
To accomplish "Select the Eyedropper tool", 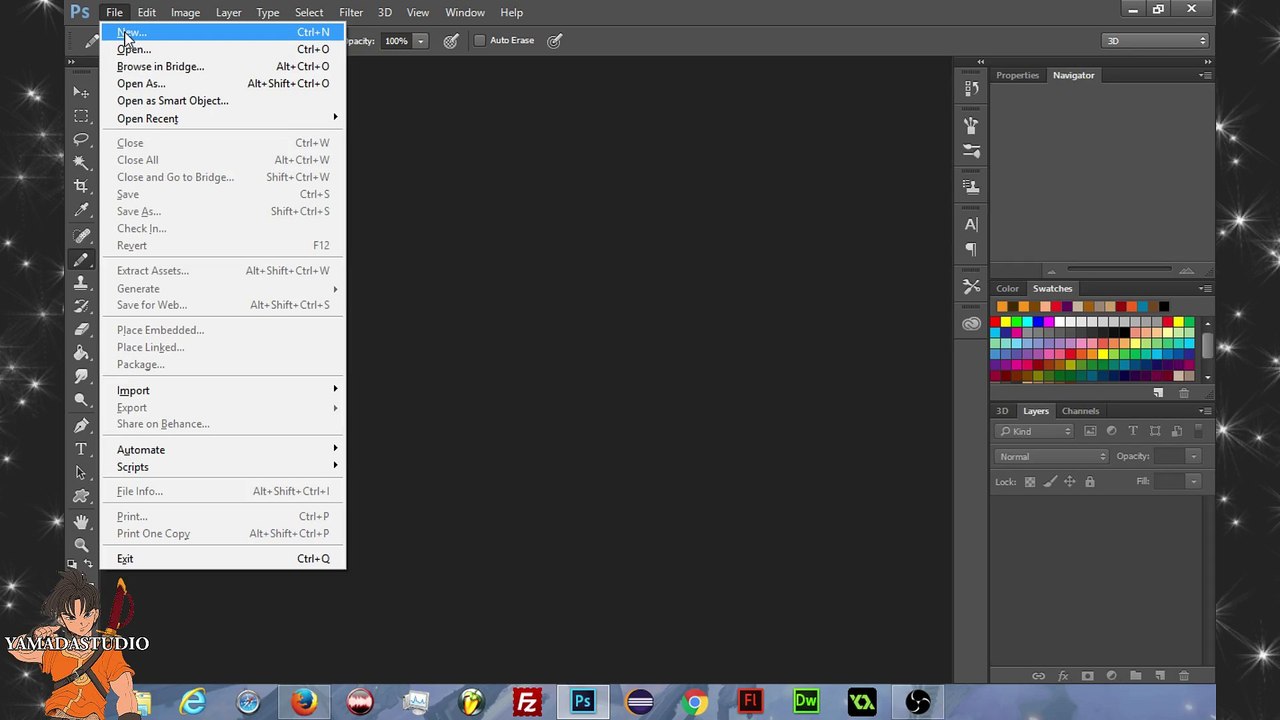I will pyautogui.click(x=81, y=211).
